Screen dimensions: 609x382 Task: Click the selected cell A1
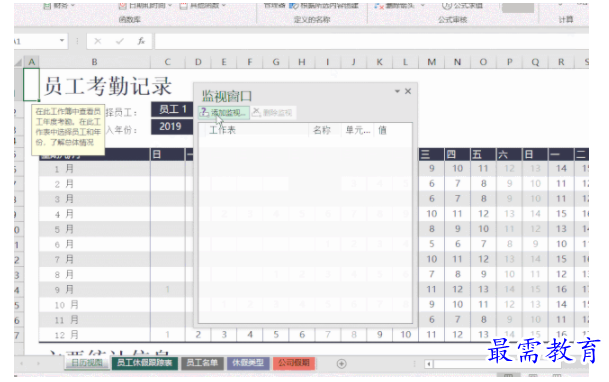point(31,85)
